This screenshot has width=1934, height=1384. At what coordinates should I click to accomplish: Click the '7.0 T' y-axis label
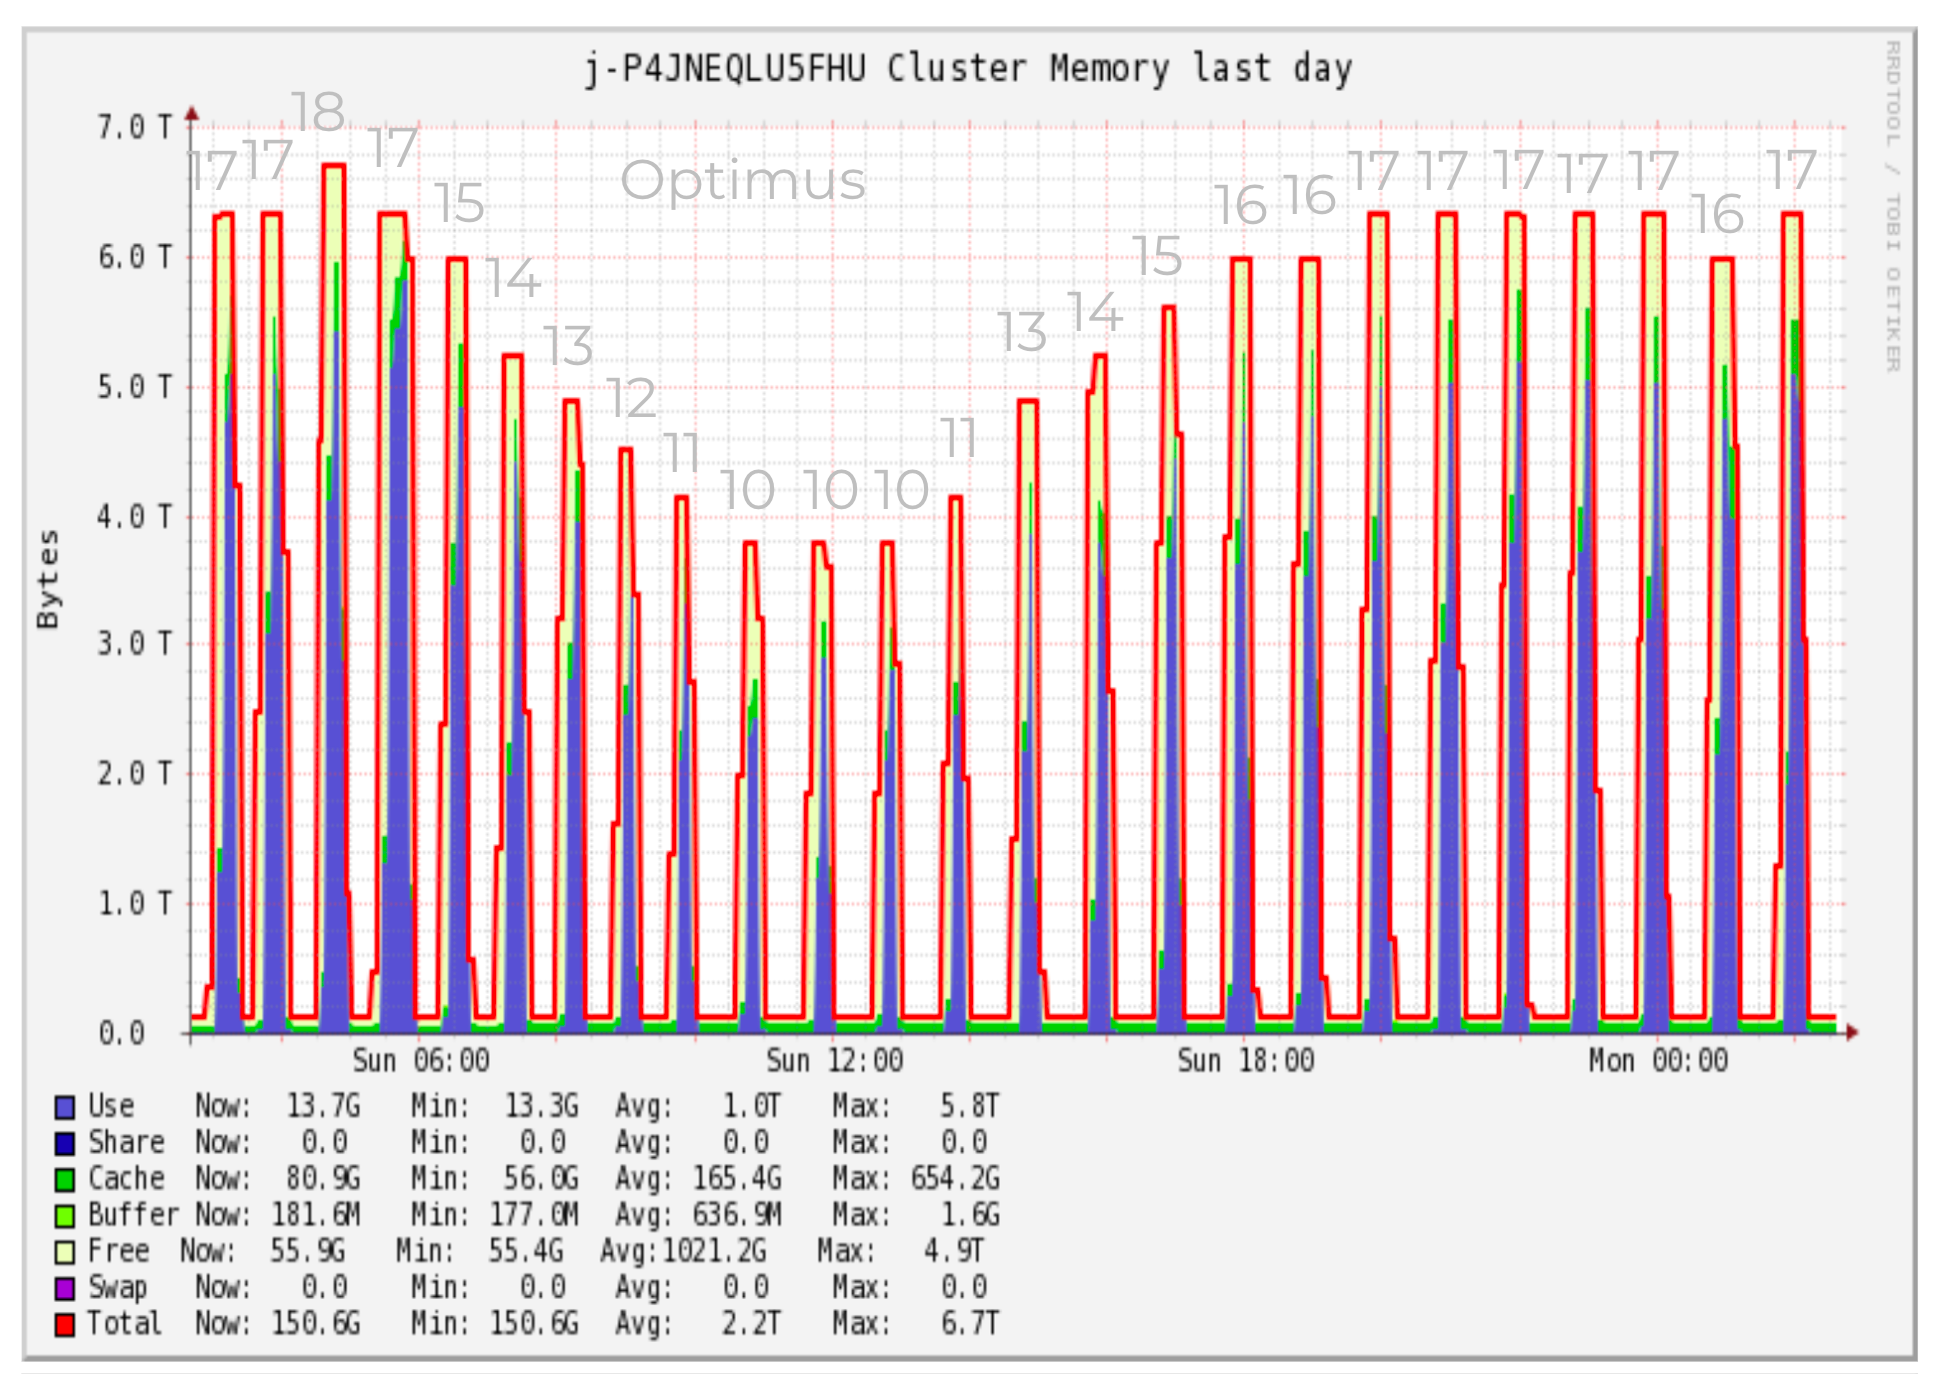pos(135,127)
